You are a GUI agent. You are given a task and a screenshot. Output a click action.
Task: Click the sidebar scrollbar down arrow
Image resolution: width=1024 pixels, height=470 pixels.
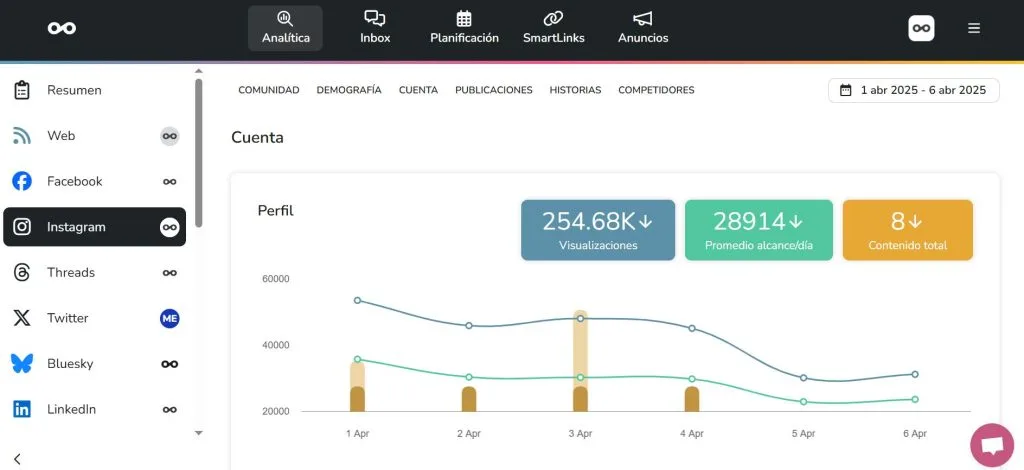199,433
